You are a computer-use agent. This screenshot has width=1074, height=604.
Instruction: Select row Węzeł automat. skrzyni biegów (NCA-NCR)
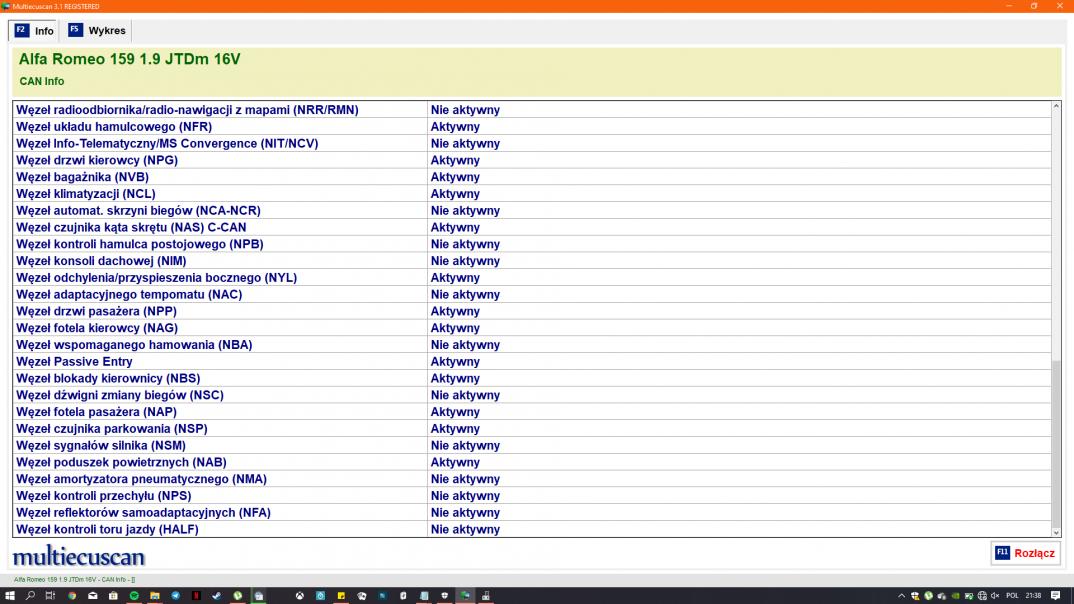(532, 210)
